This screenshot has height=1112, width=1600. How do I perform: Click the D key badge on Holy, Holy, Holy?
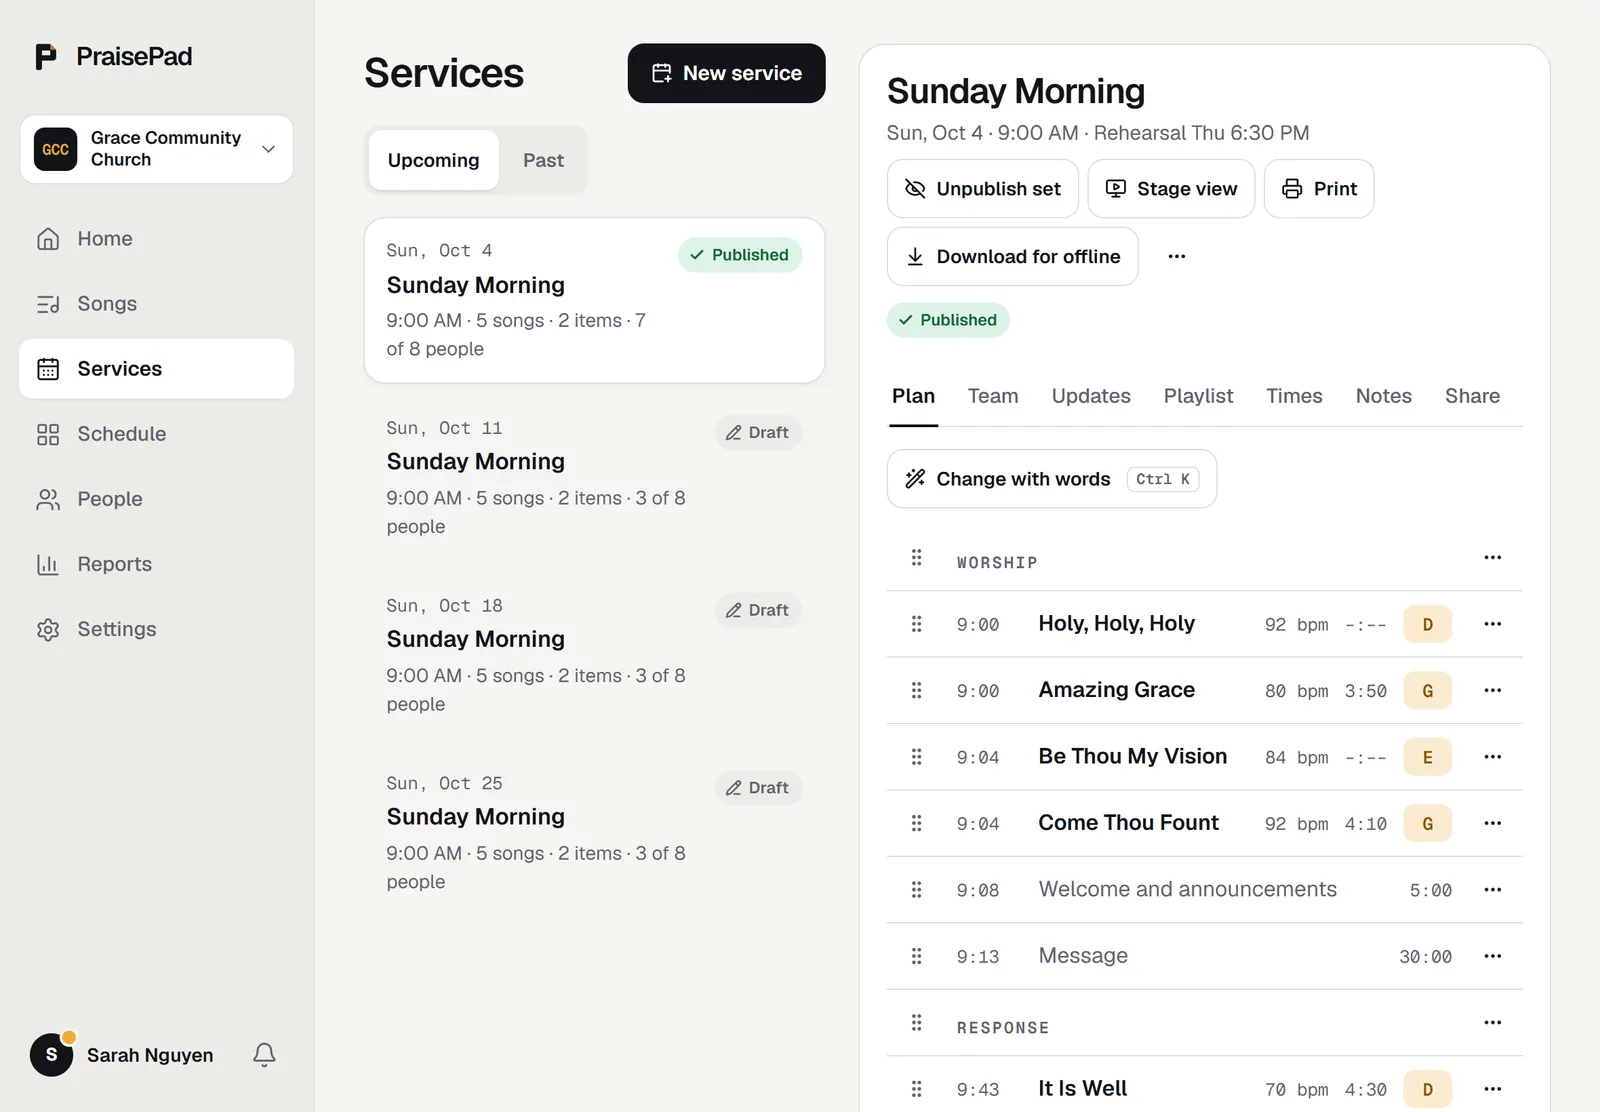click(1427, 624)
